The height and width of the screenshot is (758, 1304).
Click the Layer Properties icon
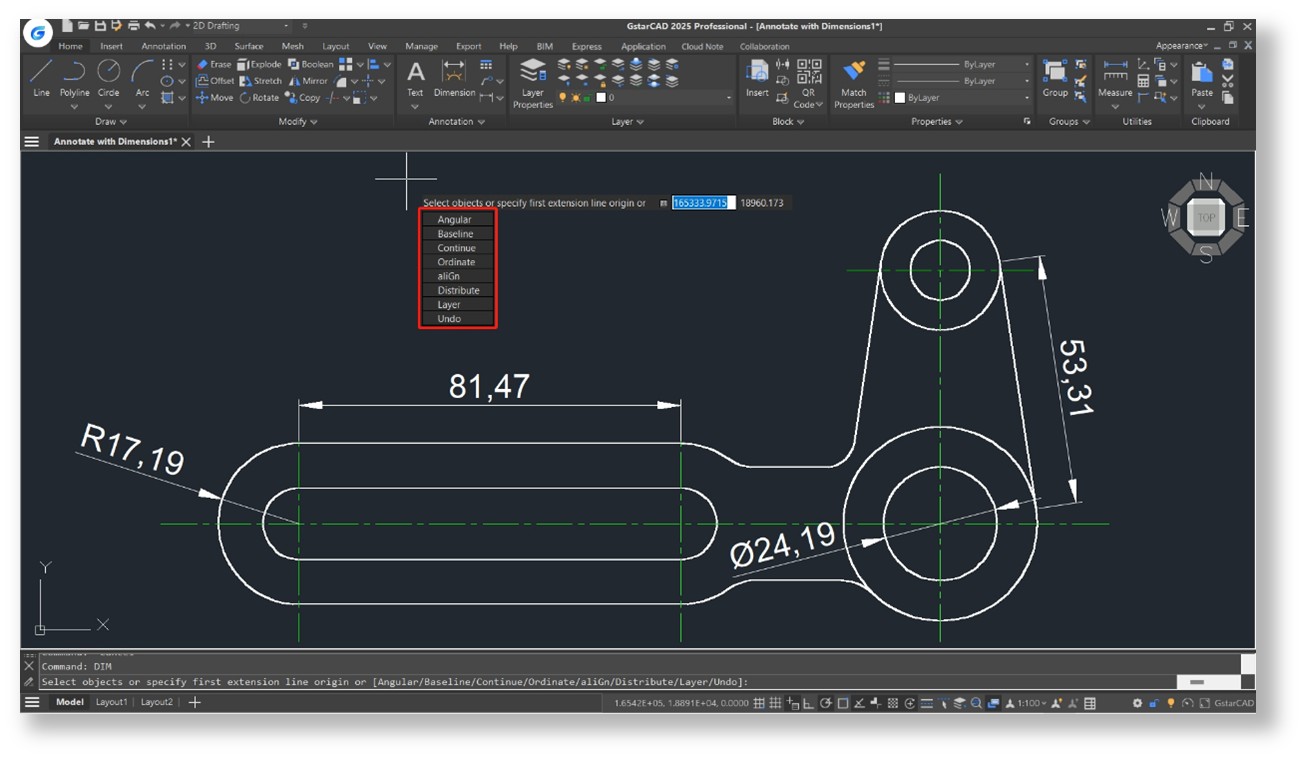[533, 72]
